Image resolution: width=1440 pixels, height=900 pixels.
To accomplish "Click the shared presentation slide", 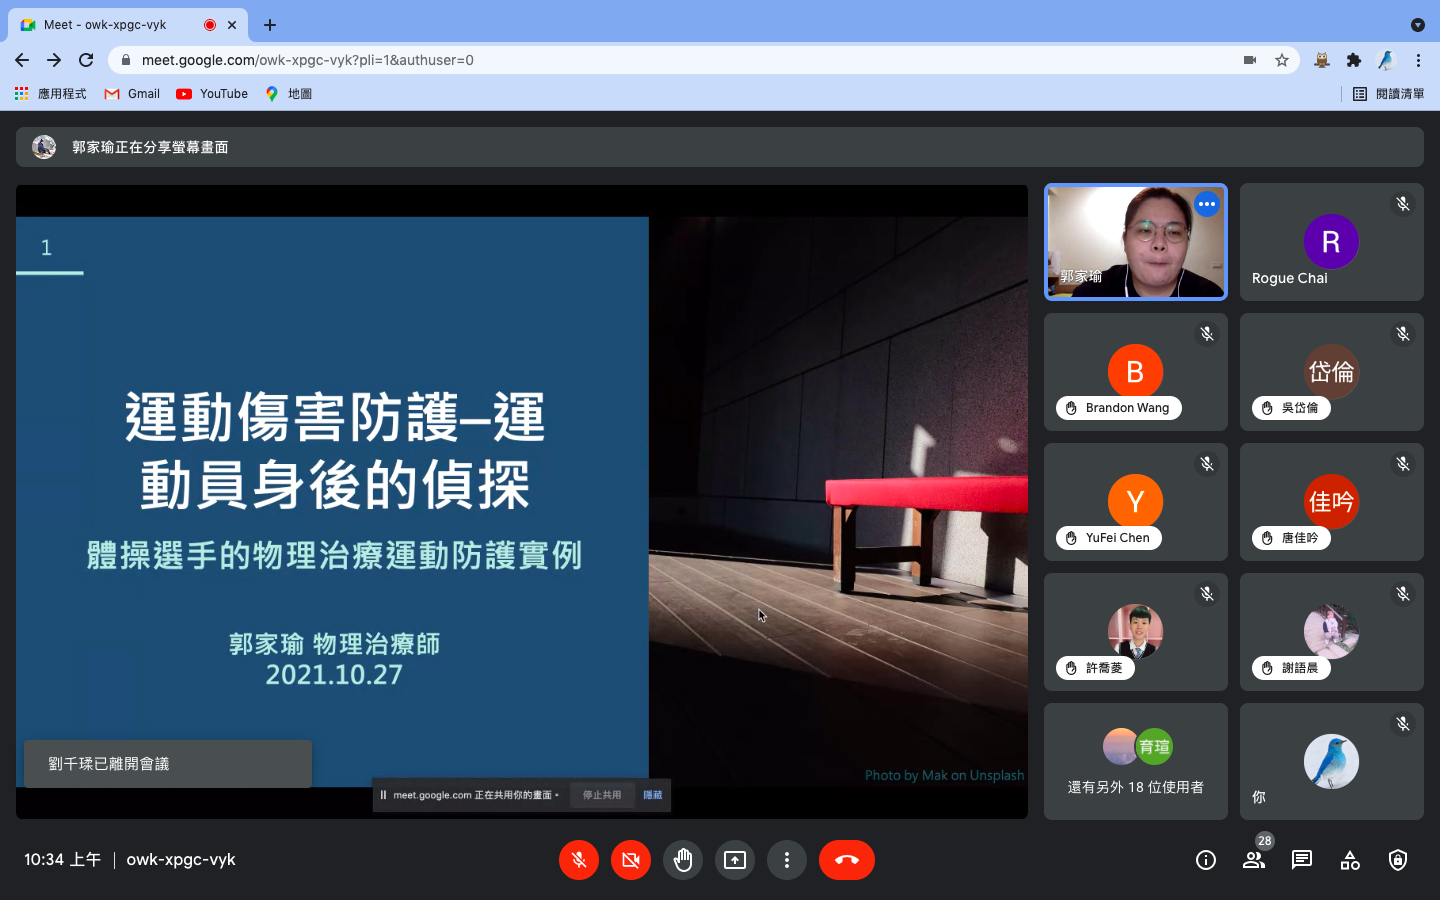I will point(522,502).
